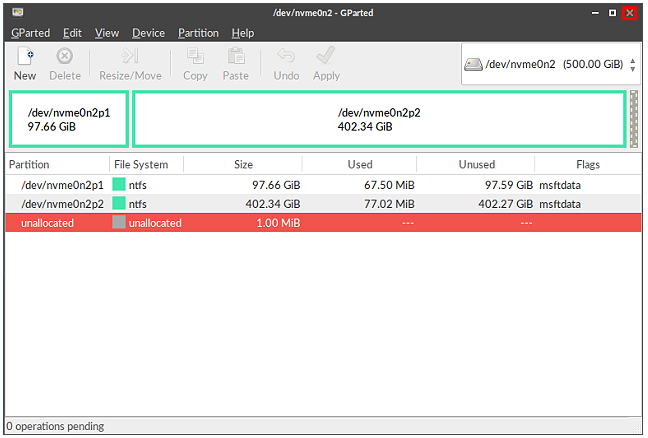Open the Device menu
Viewport: 648px width, 438px height.
tap(148, 33)
